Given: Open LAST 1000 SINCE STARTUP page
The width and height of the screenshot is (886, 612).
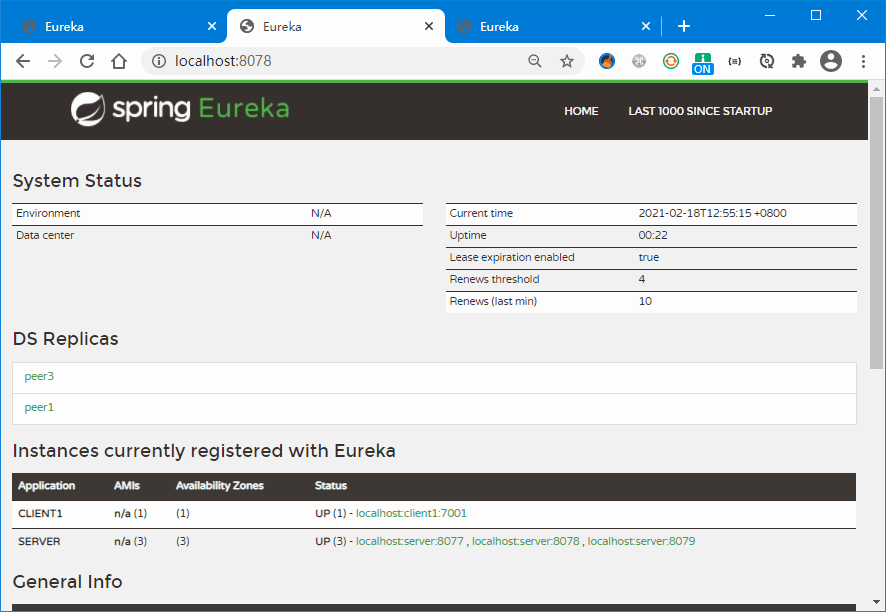Looking at the screenshot, I should 700,111.
